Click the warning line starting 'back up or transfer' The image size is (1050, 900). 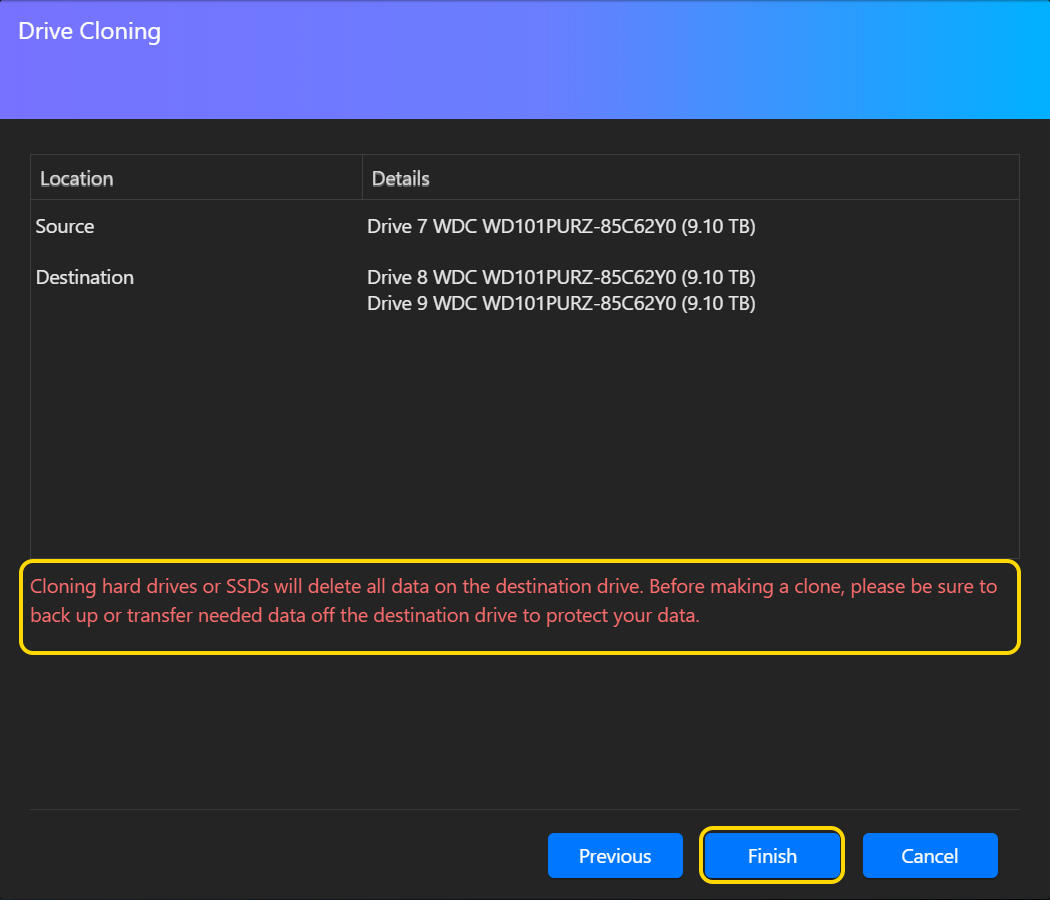pos(365,616)
